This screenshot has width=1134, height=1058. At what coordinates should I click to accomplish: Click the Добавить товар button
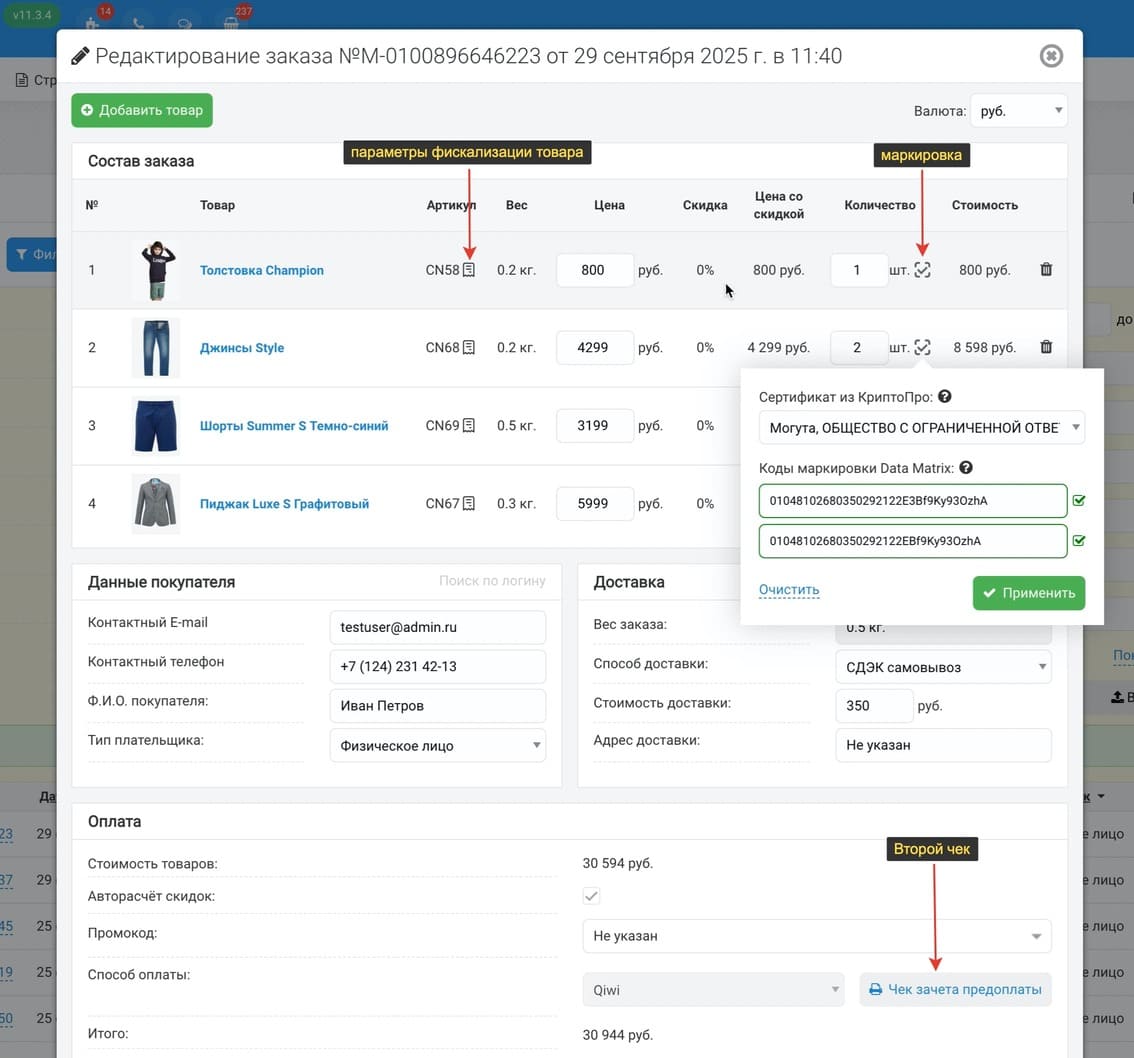tap(142, 110)
